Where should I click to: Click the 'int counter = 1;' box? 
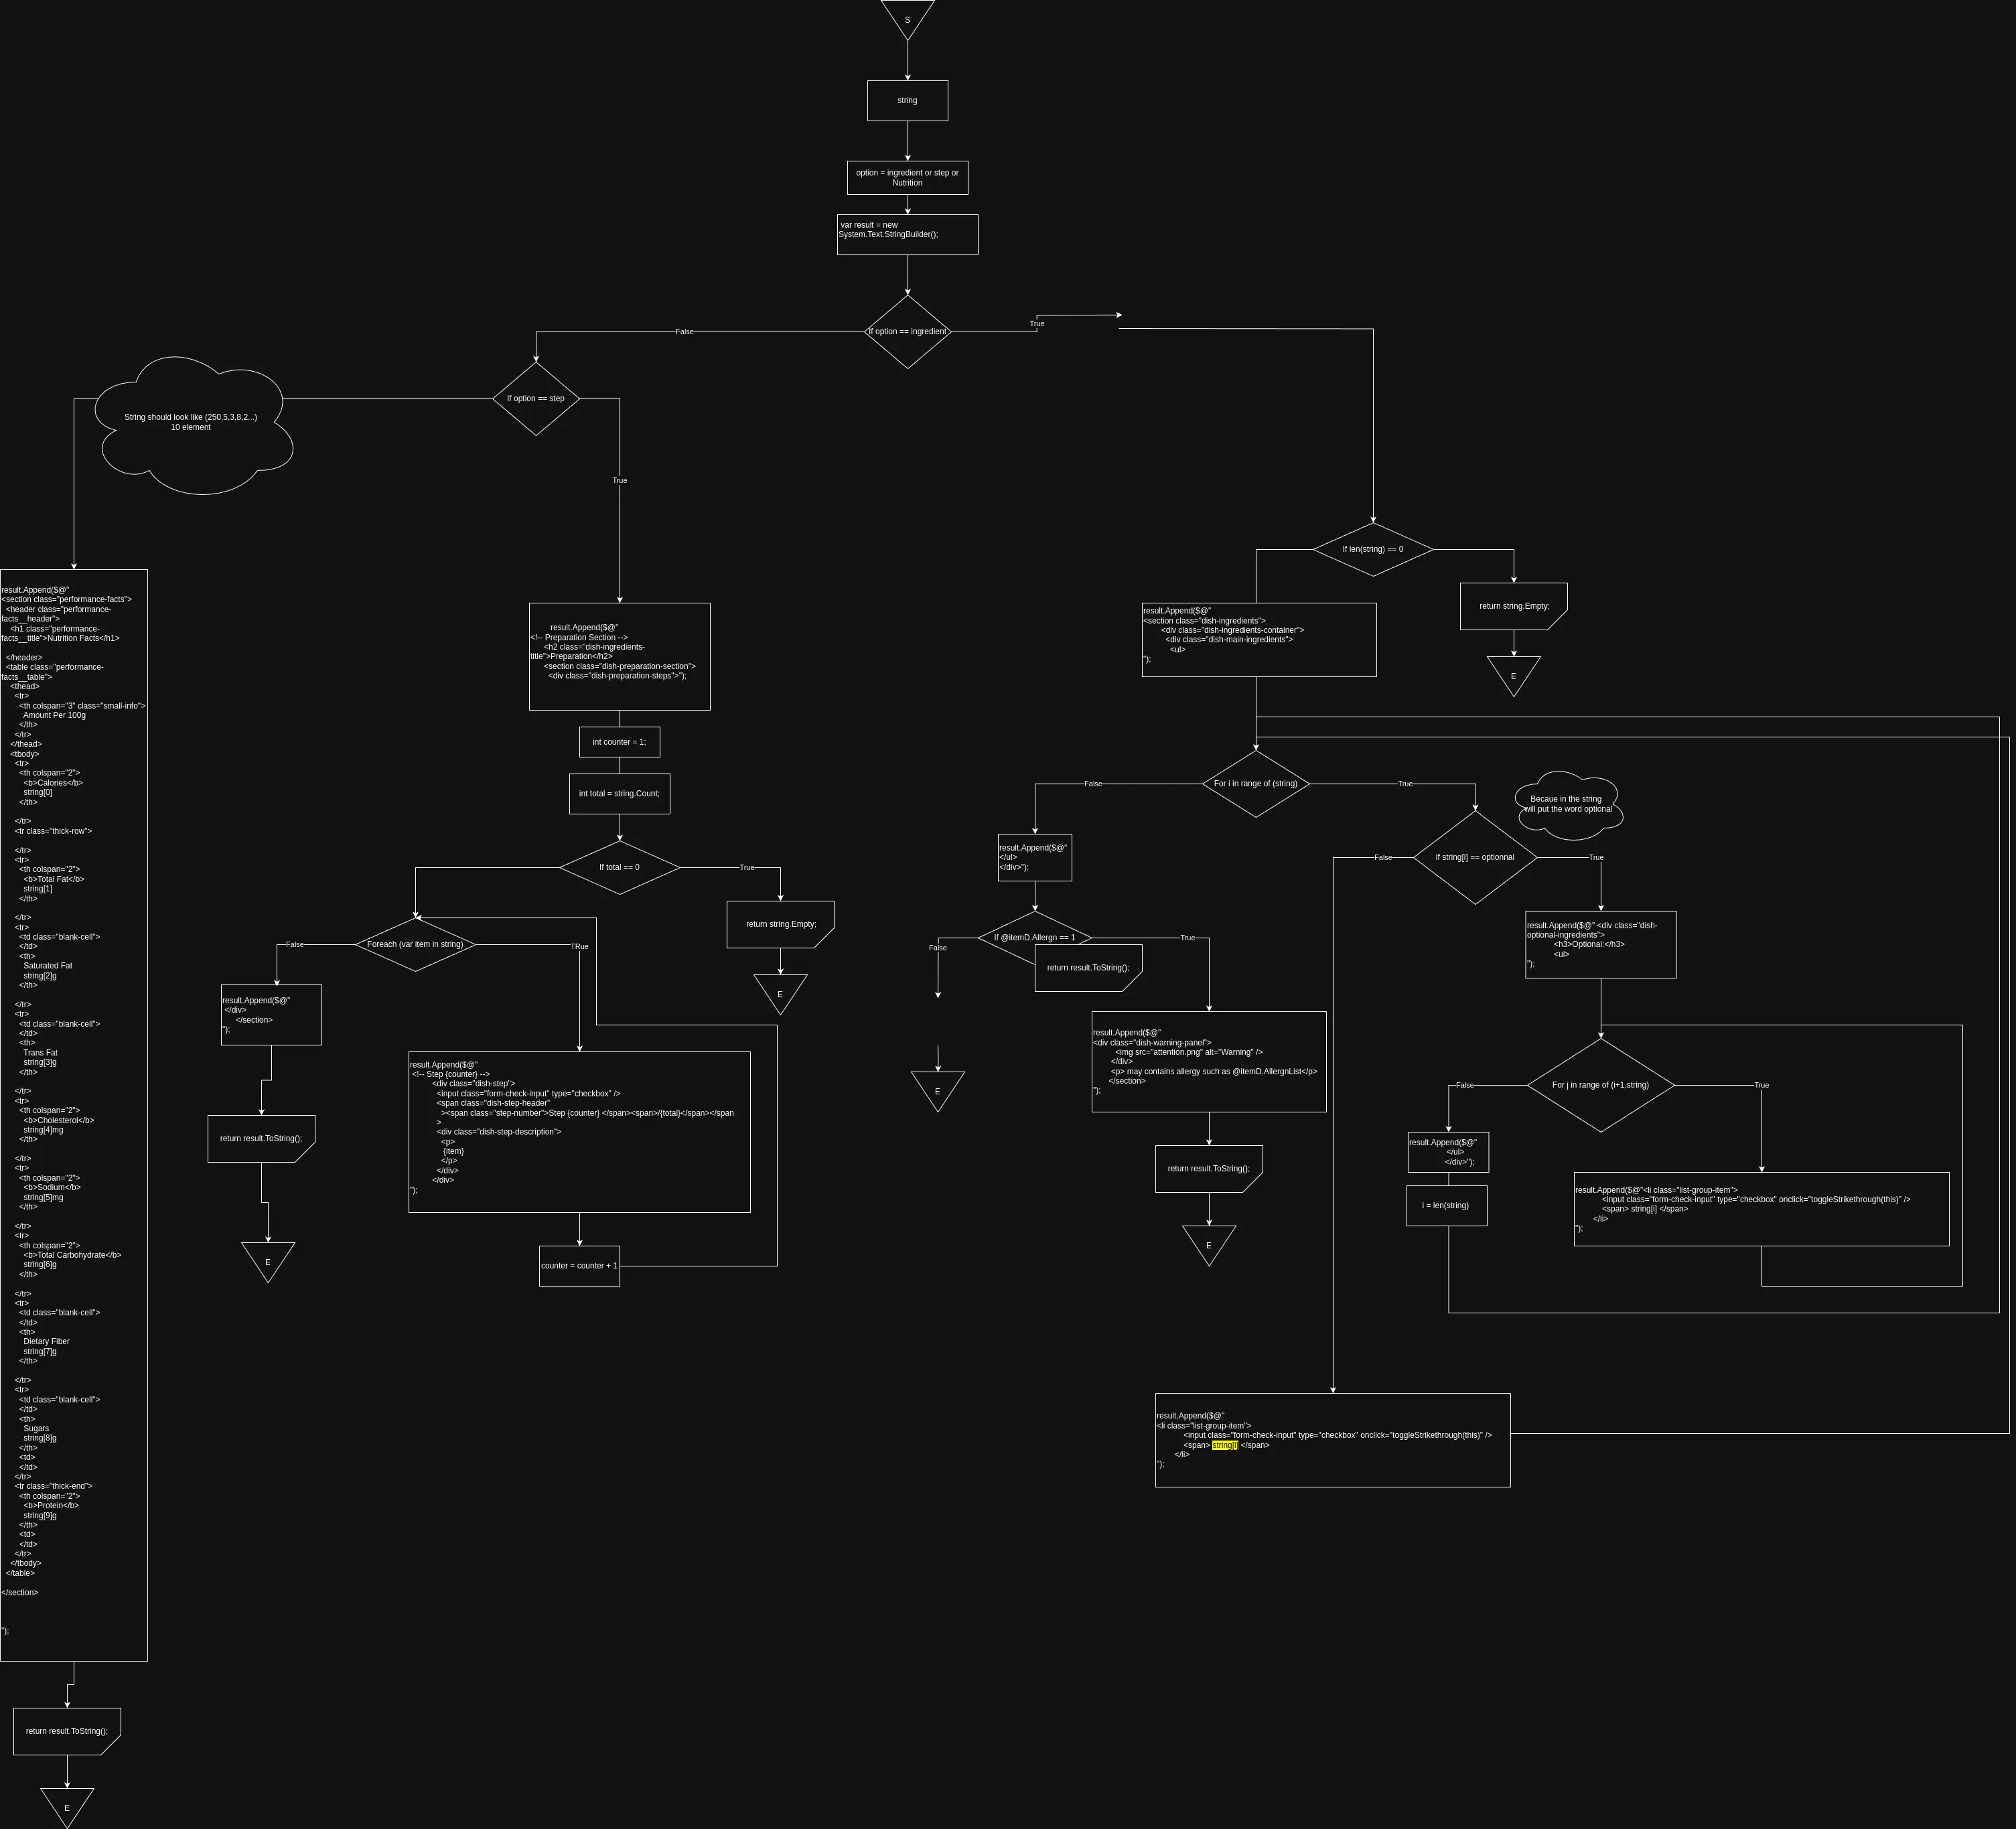[619, 742]
